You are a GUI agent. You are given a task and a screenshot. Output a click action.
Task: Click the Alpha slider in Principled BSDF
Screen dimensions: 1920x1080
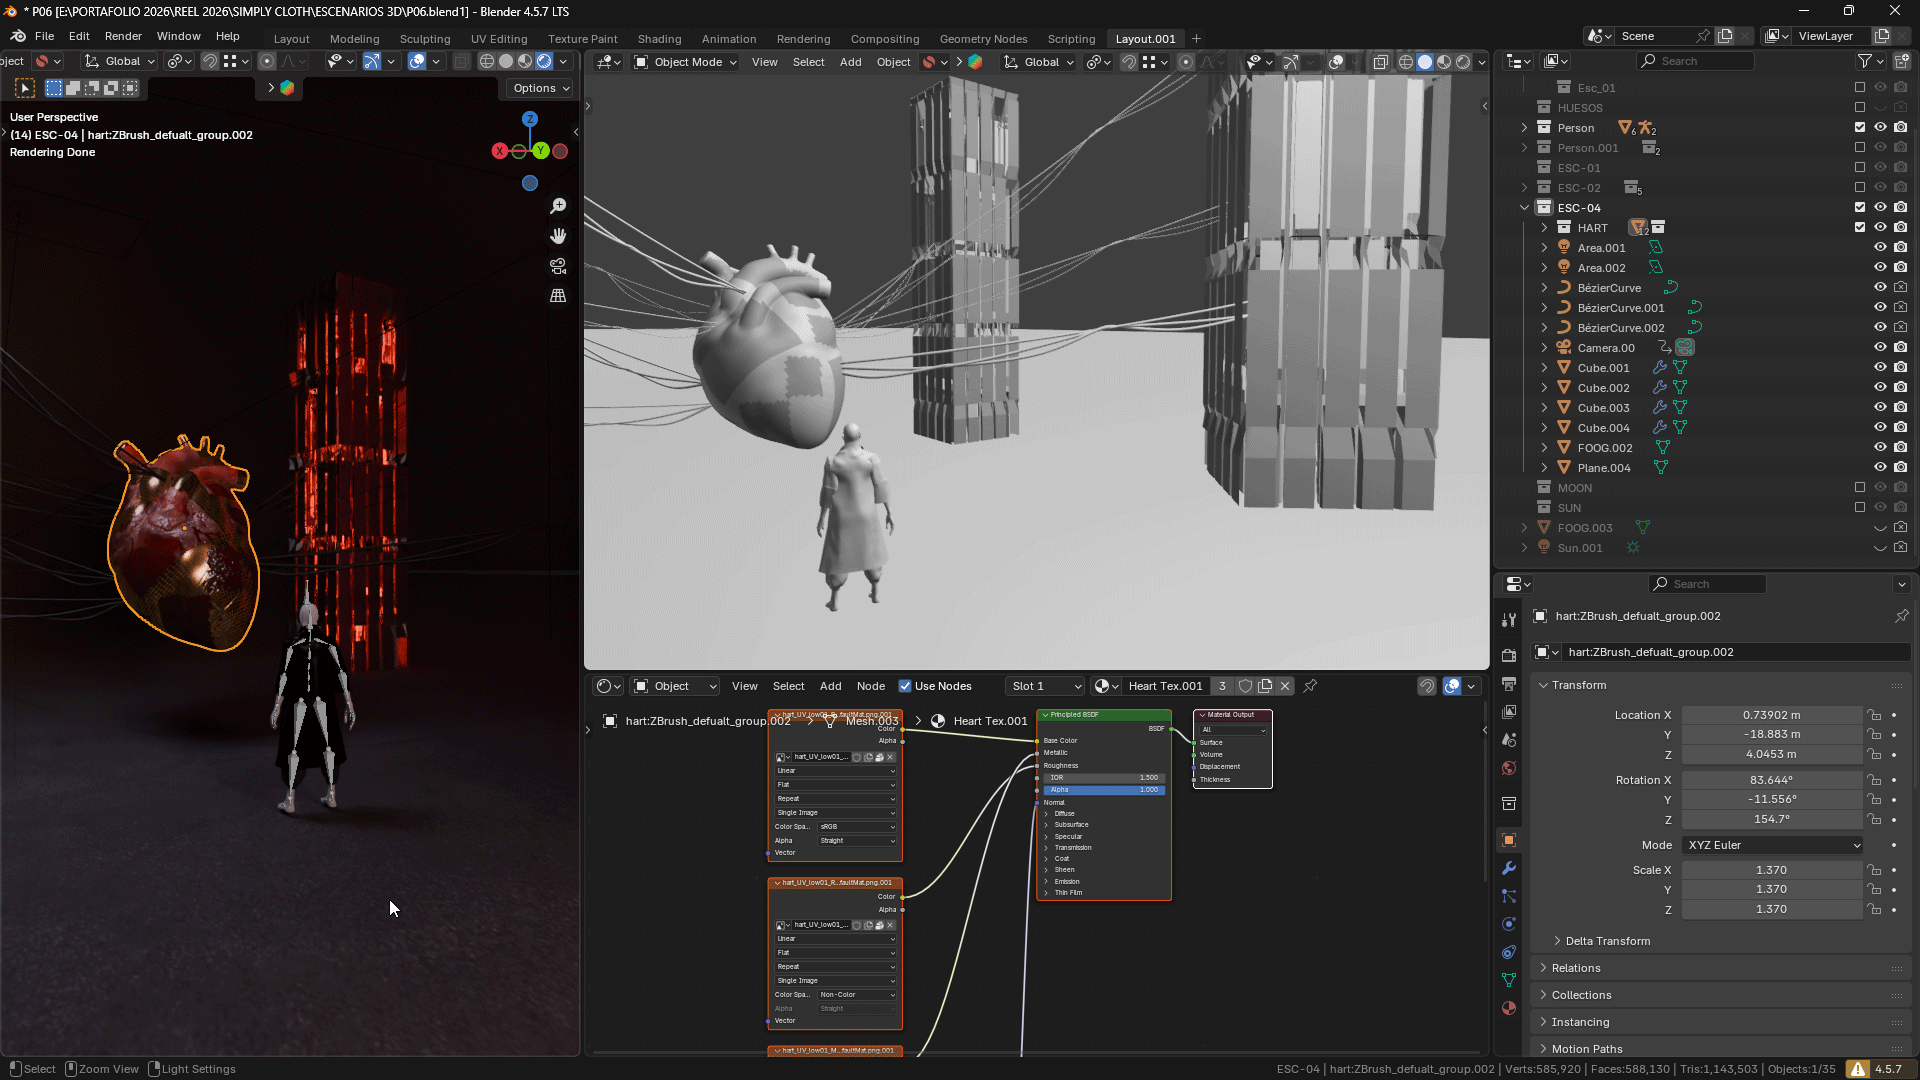pos(1104,790)
